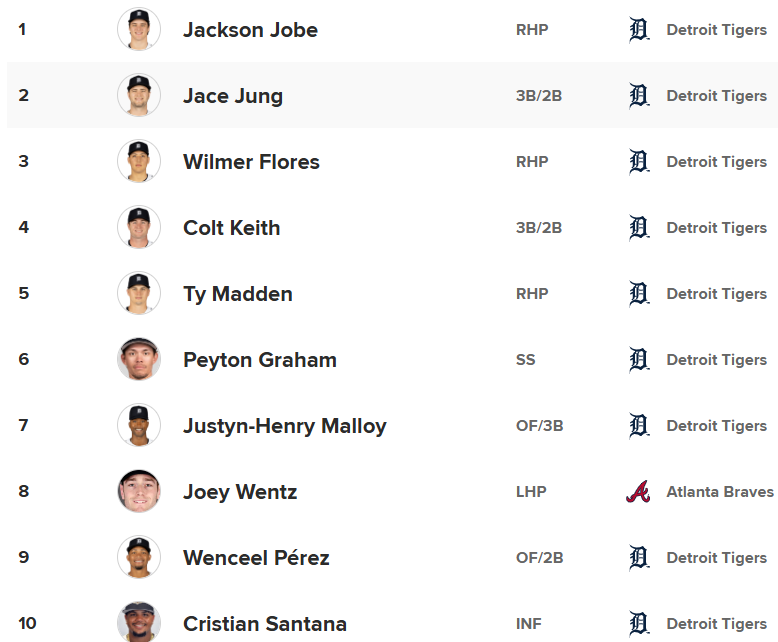The width and height of the screenshot is (778, 642).
Task: Select Joey Wentz's headshot photo
Action: click(x=138, y=492)
